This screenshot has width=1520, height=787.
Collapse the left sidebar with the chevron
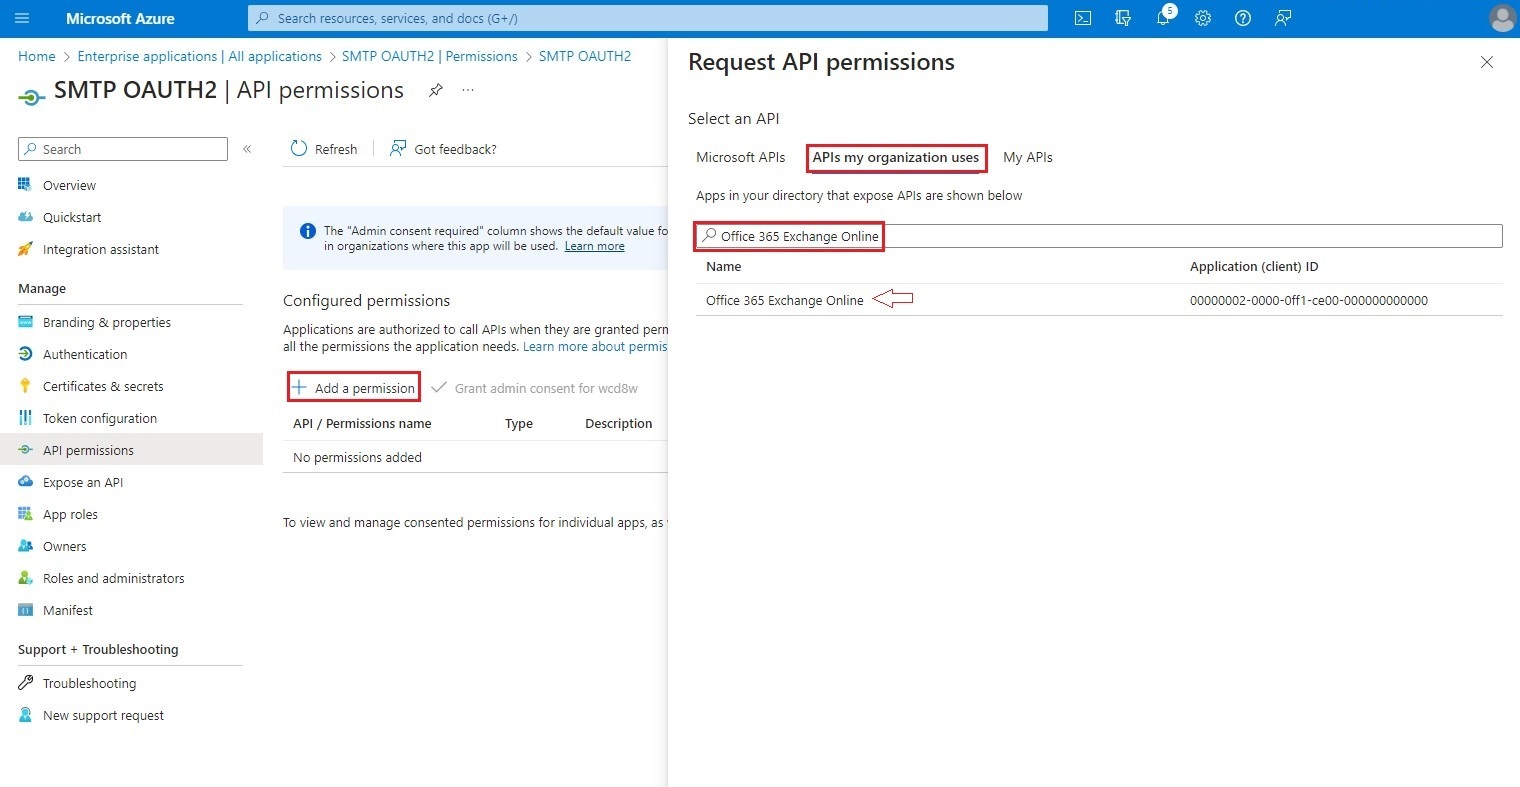click(247, 149)
